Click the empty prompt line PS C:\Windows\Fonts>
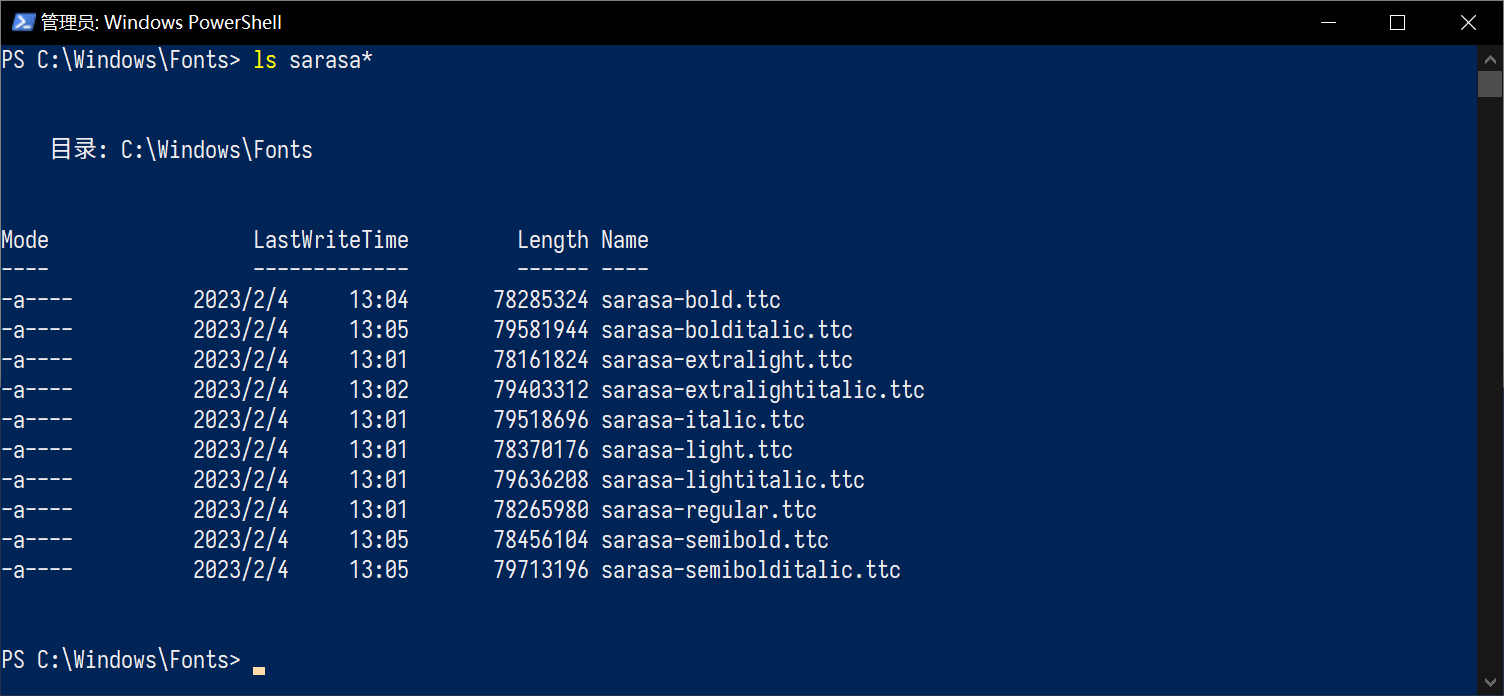This screenshot has width=1504, height=696. [121, 659]
